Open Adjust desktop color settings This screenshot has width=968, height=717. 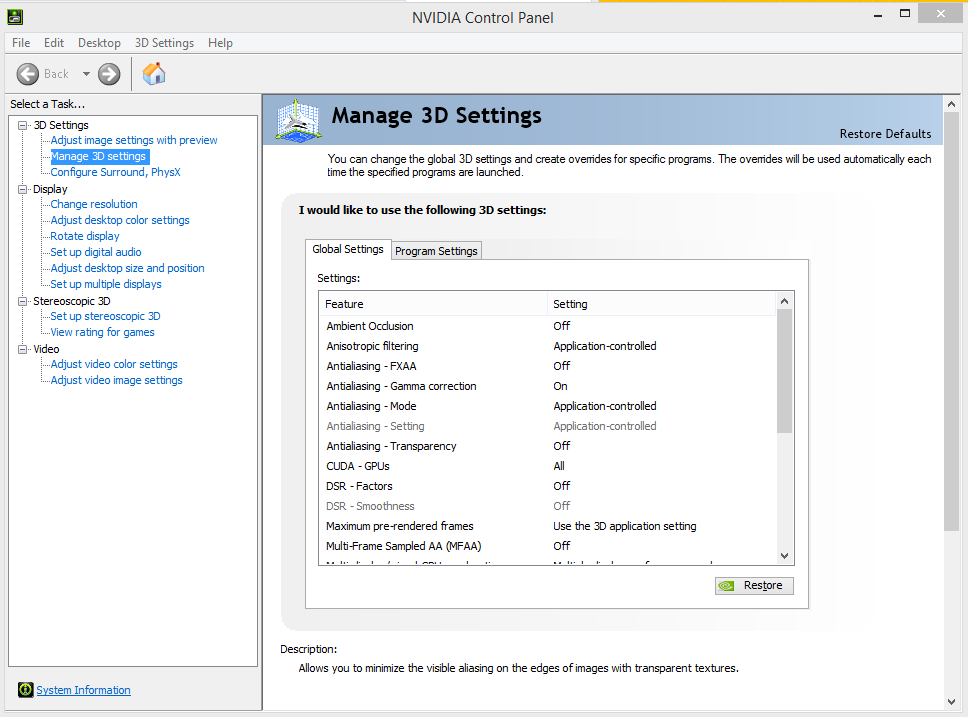pyautogui.click(x=120, y=220)
